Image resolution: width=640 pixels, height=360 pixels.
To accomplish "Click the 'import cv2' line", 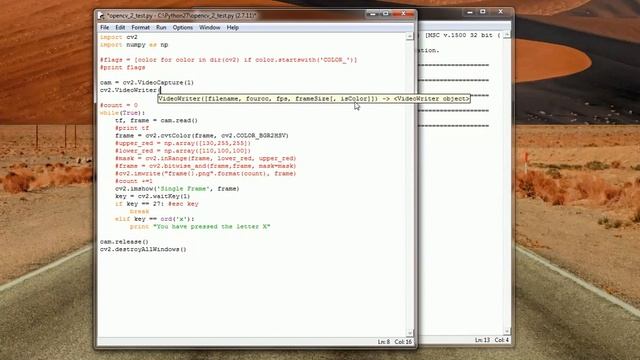I will pyautogui.click(x=119, y=37).
